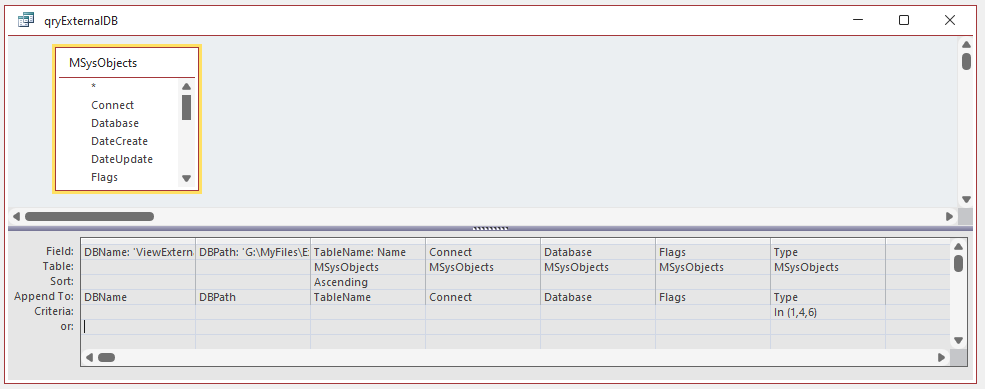Click the DBName: 'ViewExtern field cell

point(138,252)
